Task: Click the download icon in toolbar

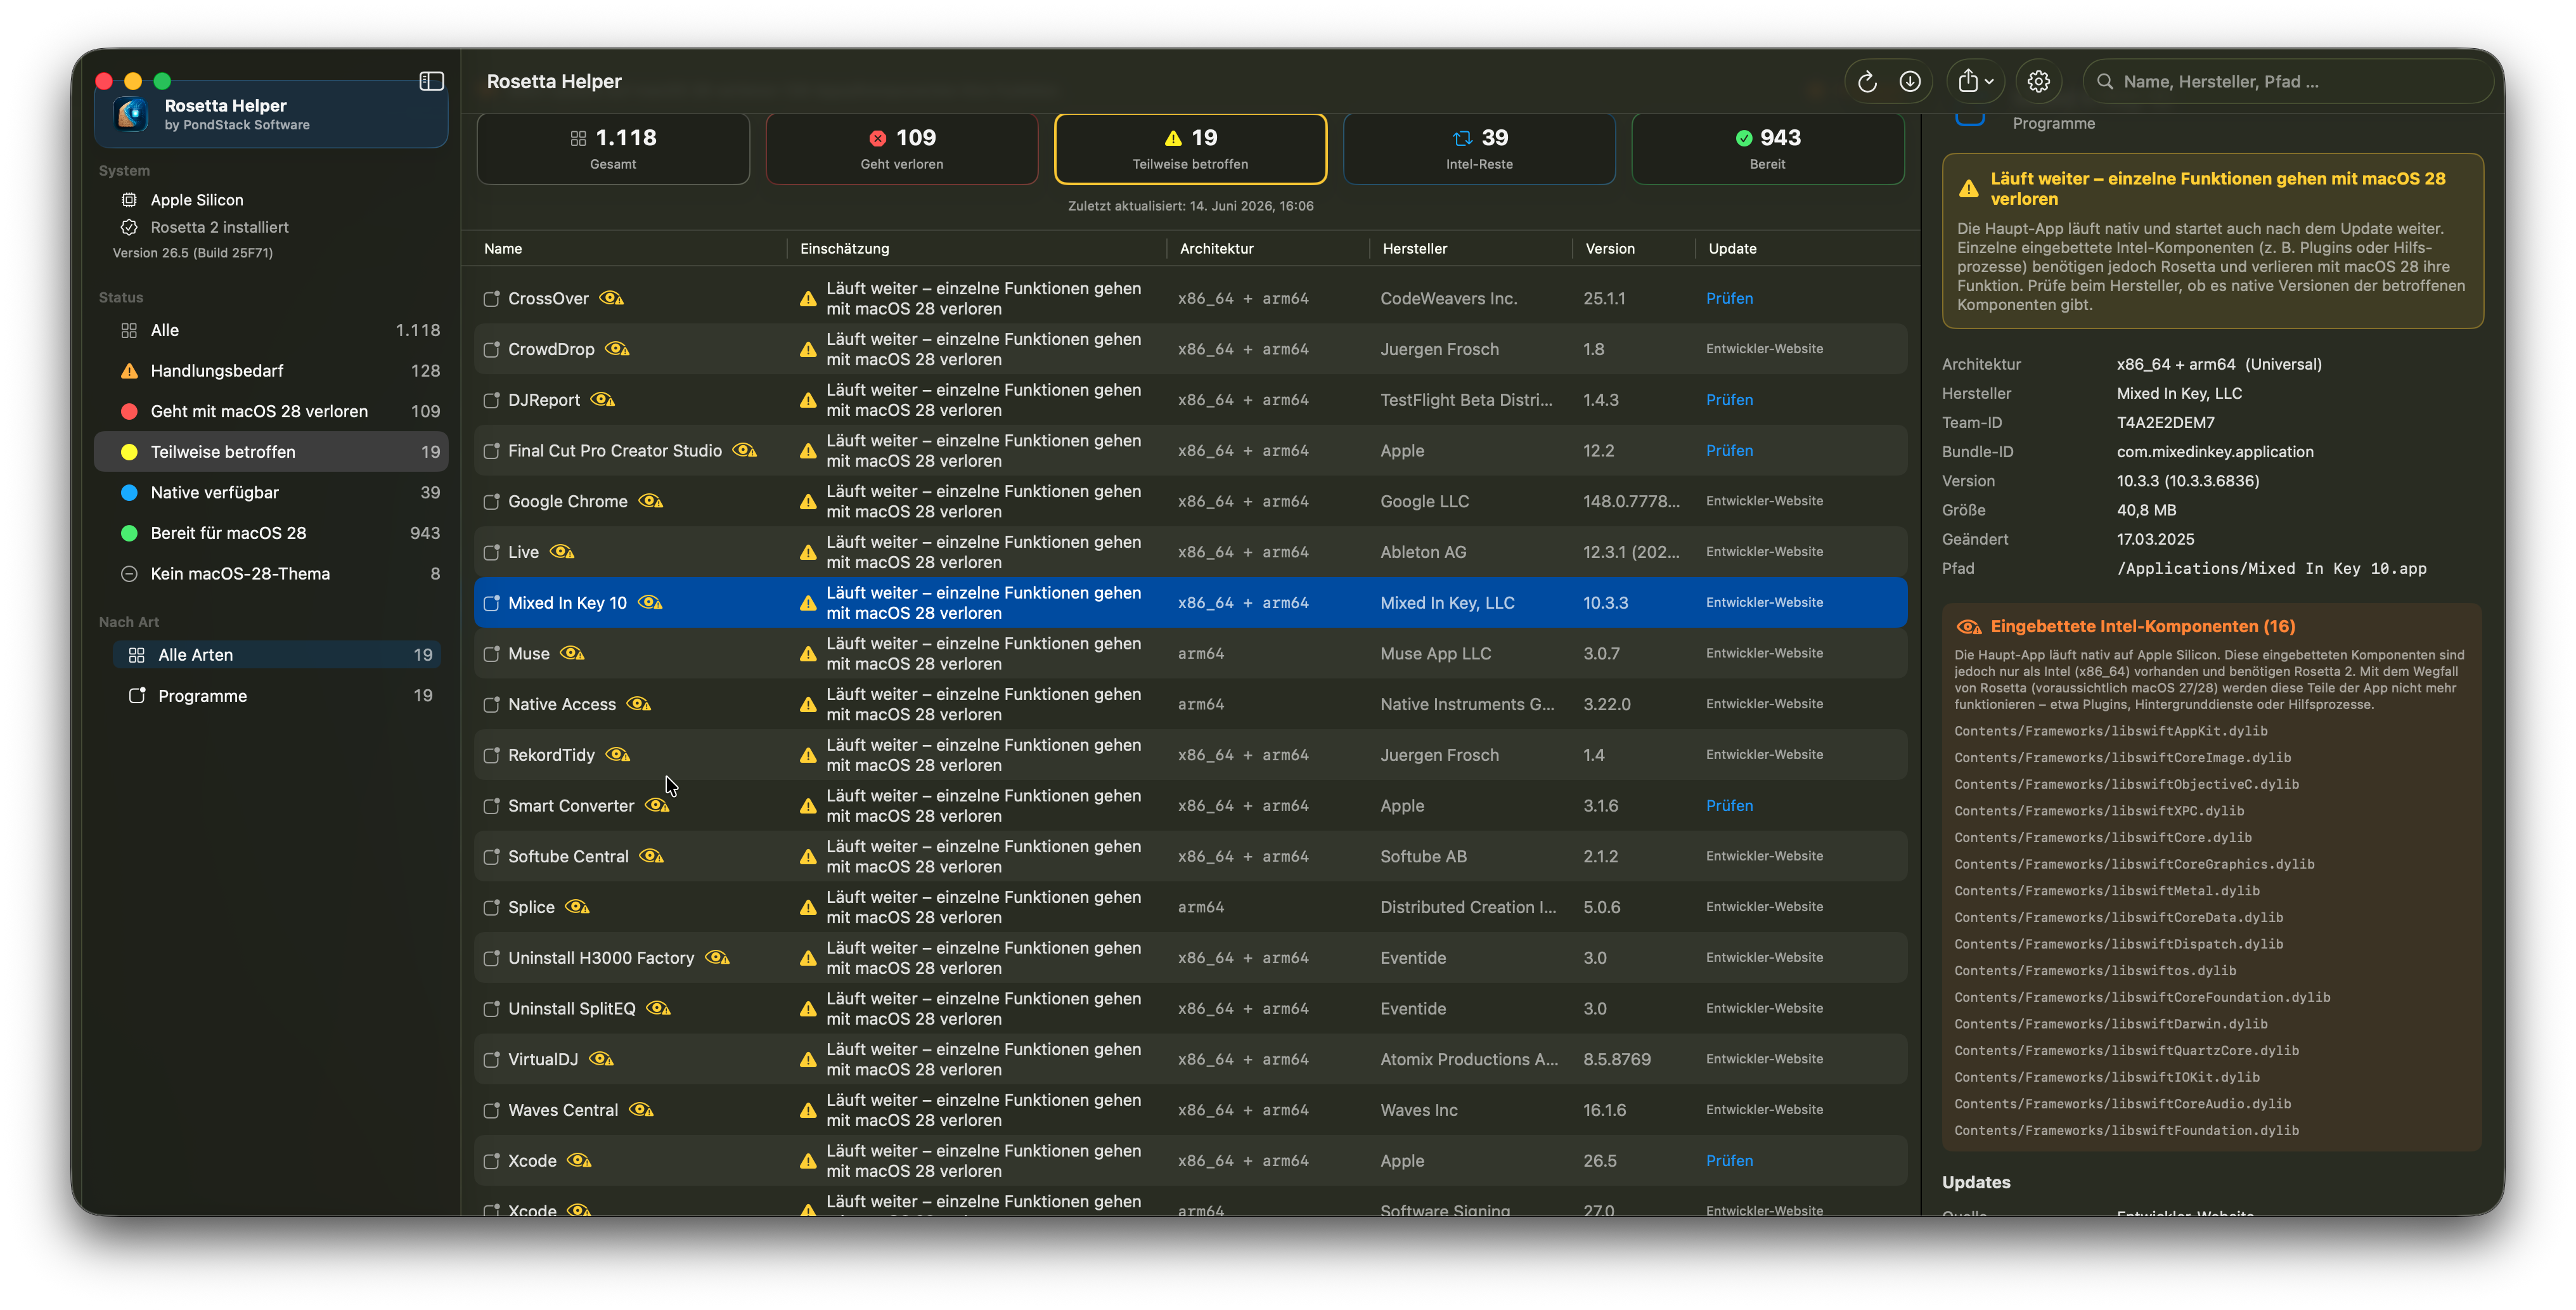Action: (1909, 82)
